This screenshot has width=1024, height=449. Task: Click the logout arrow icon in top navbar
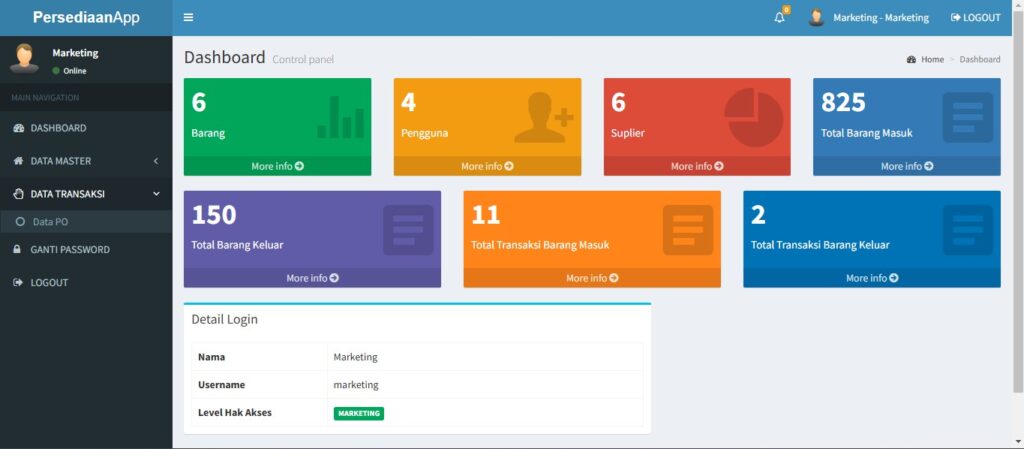click(955, 18)
